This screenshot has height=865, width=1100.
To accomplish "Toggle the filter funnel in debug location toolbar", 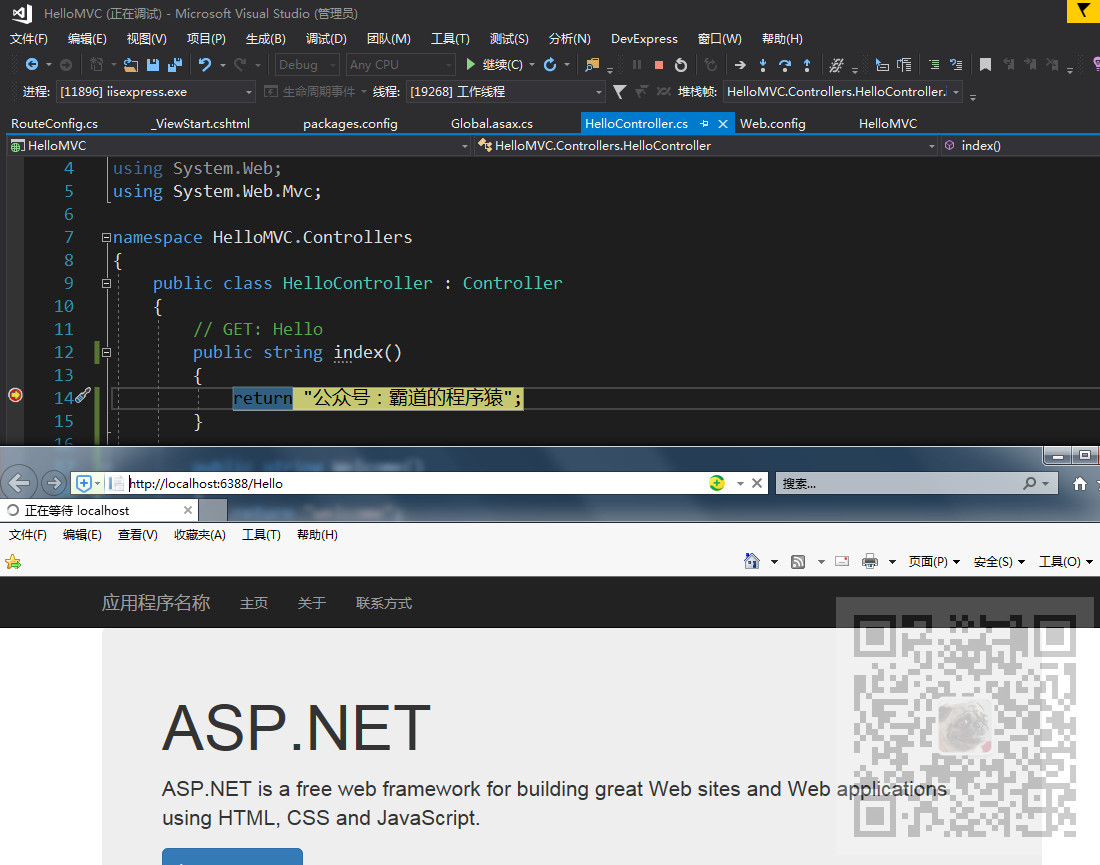I will tap(620, 91).
